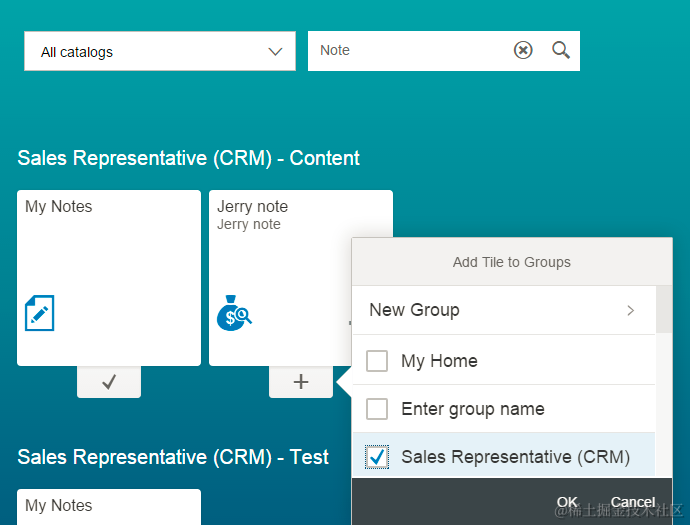
Task: Click Sales Representative (CRM) - Test heading
Action: [173, 457]
